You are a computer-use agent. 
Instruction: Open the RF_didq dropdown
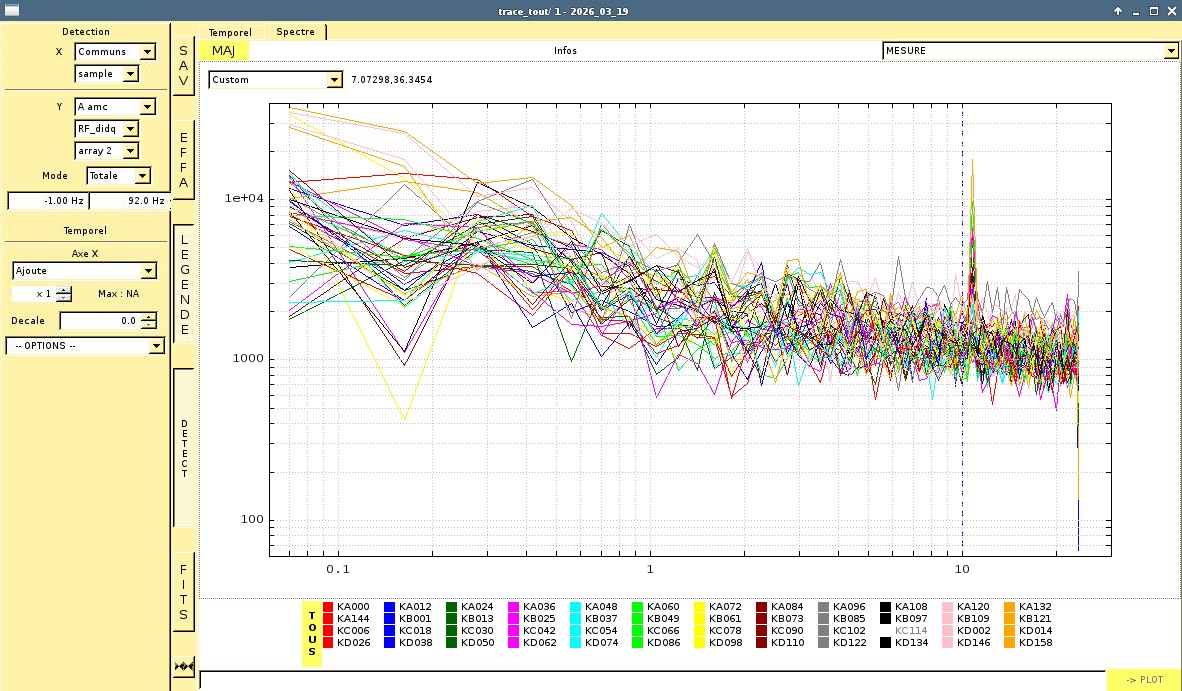pos(107,129)
